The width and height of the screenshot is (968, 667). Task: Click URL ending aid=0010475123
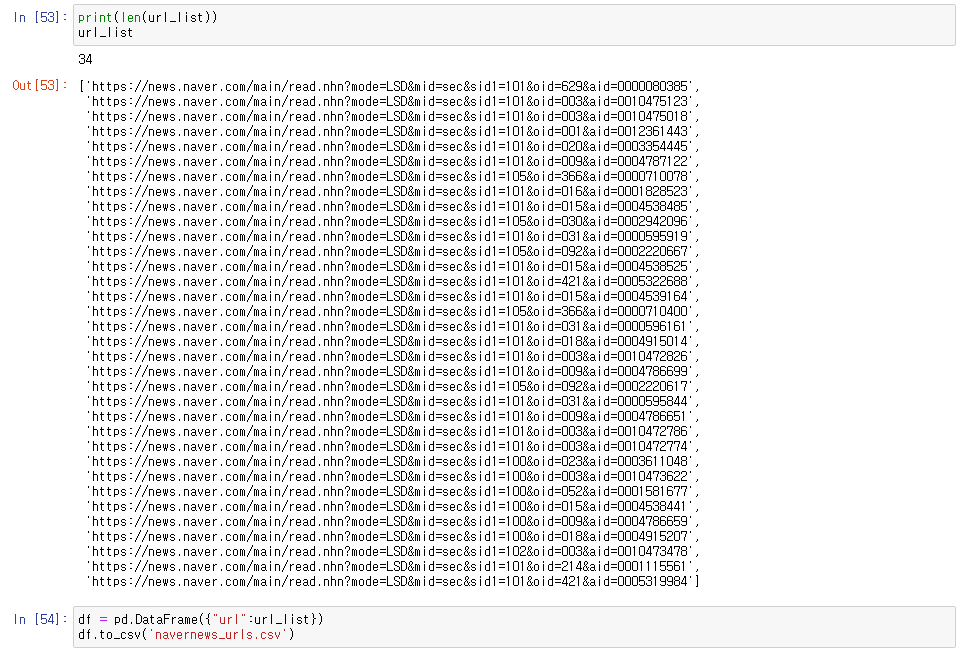(x=390, y=101)
